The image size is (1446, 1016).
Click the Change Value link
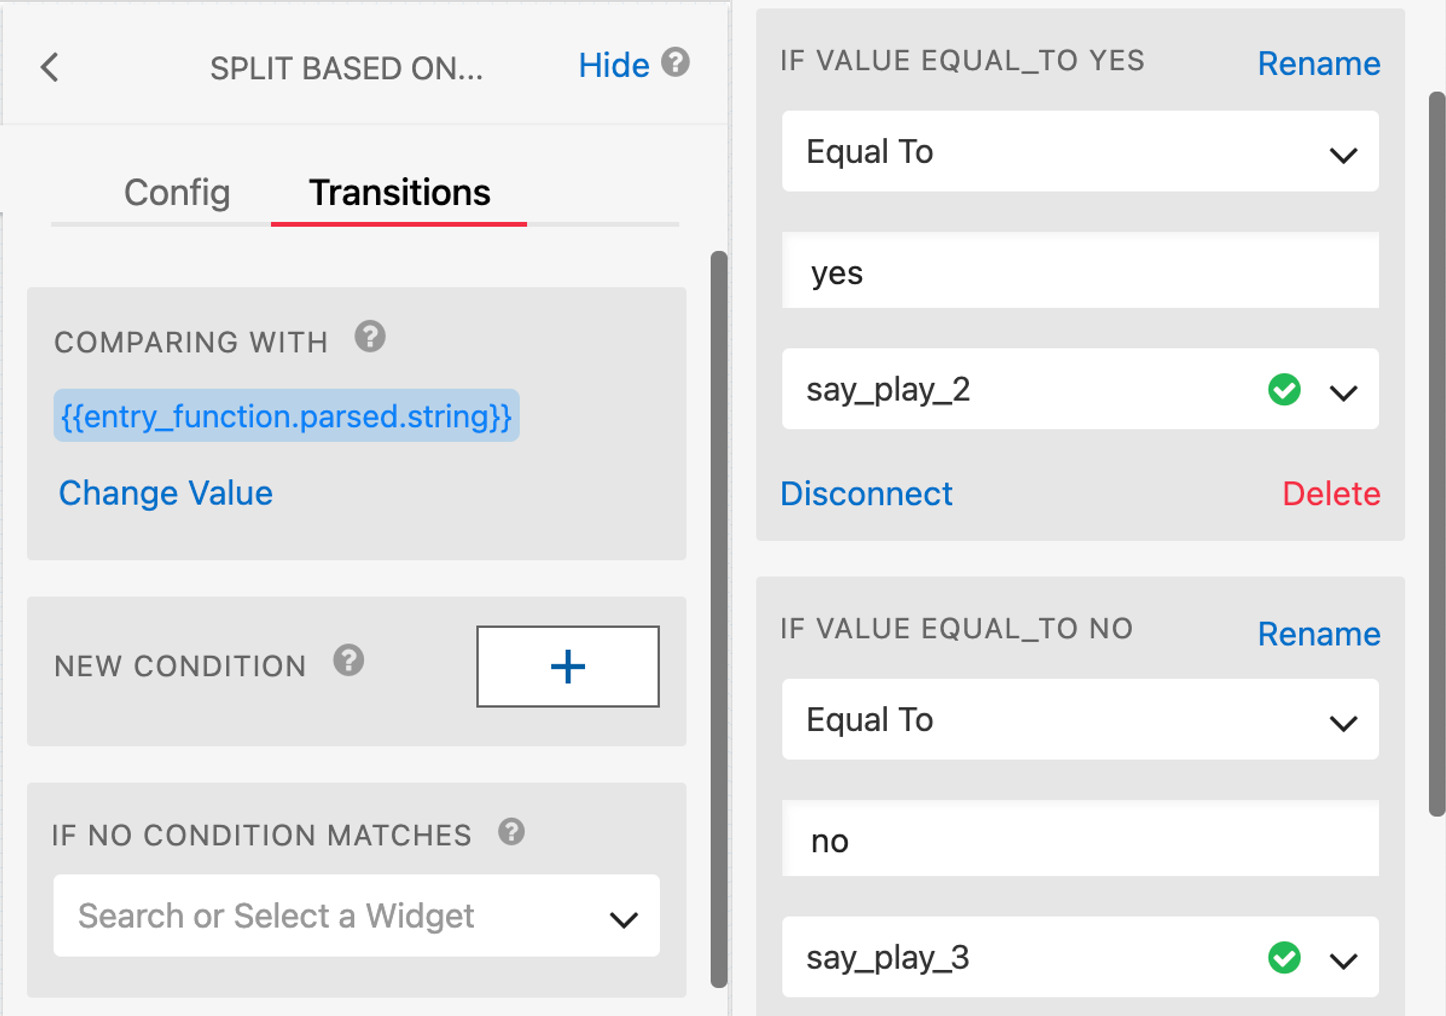(166, 493)
